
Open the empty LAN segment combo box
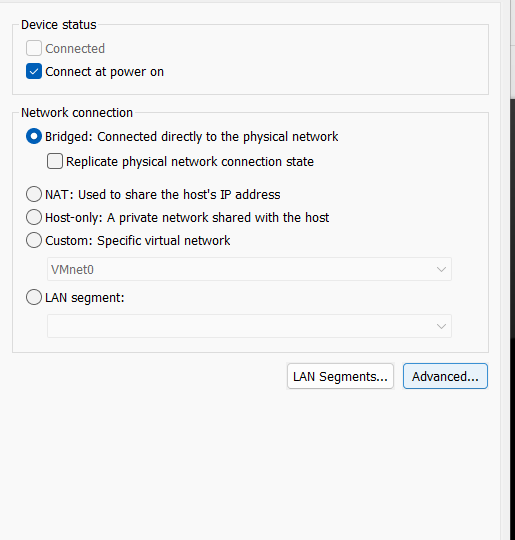point(249,326)
